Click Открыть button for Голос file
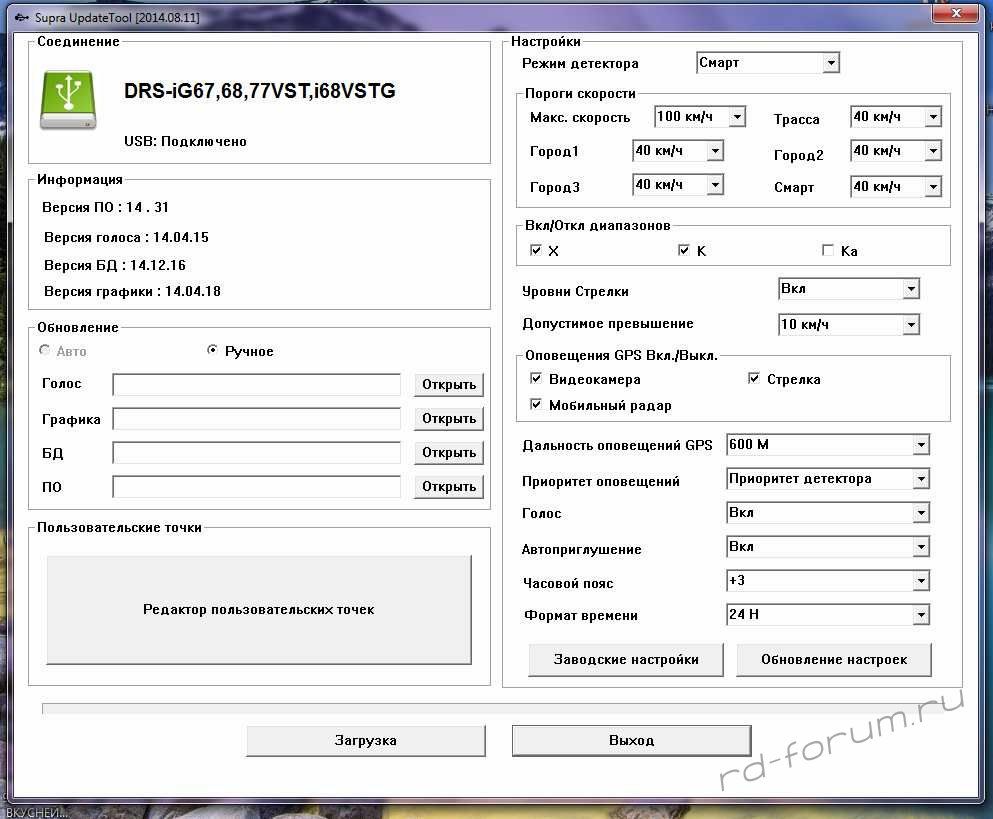The width and height of the screenshot is (993, 819). click(x=448, y=385)
